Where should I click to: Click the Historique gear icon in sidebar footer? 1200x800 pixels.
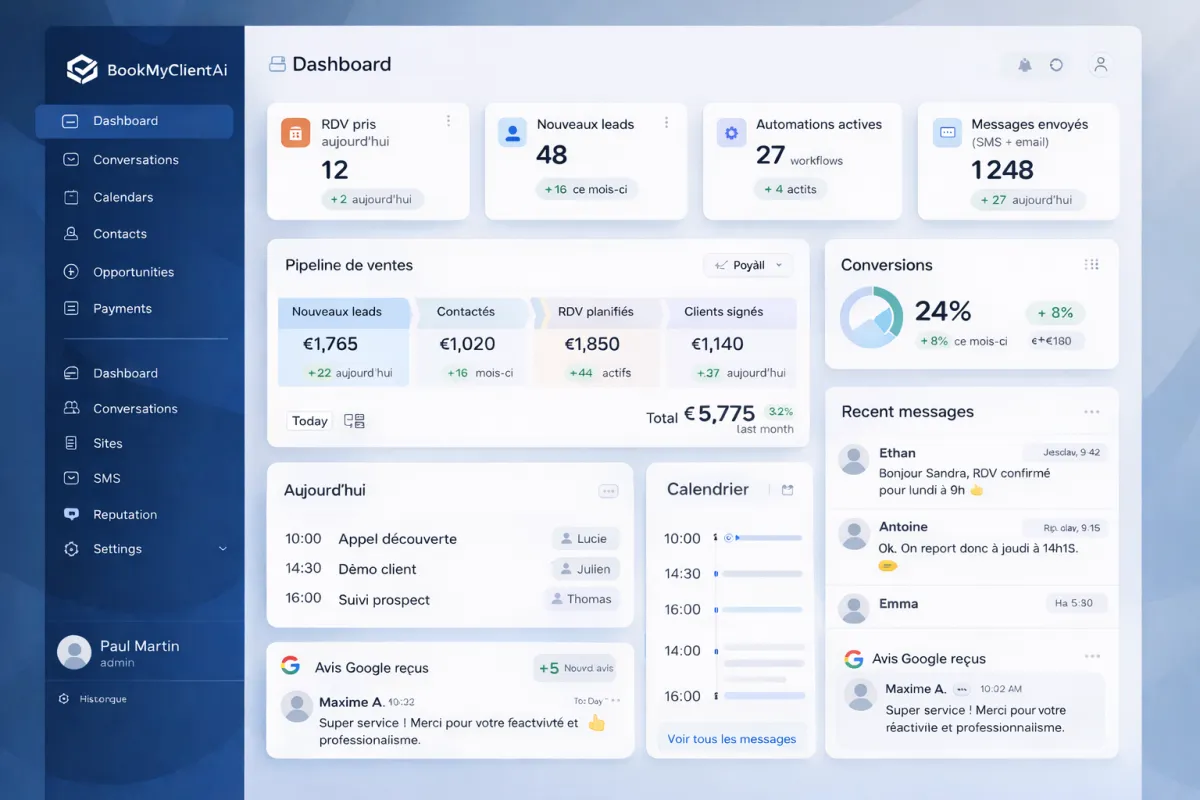coord(64,699)
